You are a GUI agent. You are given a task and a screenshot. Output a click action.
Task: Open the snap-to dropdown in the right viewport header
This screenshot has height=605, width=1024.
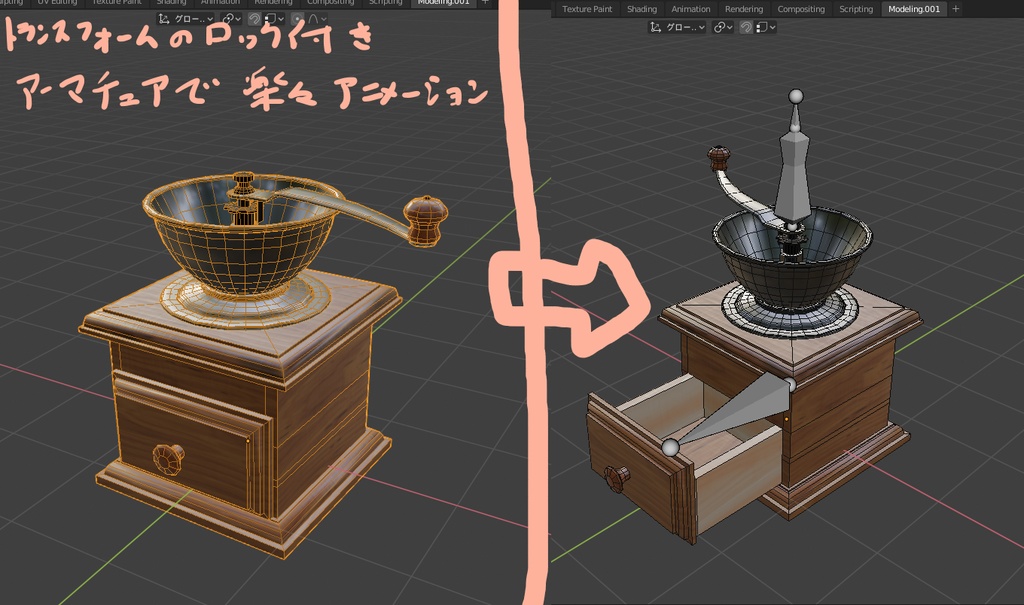(771, 28)
